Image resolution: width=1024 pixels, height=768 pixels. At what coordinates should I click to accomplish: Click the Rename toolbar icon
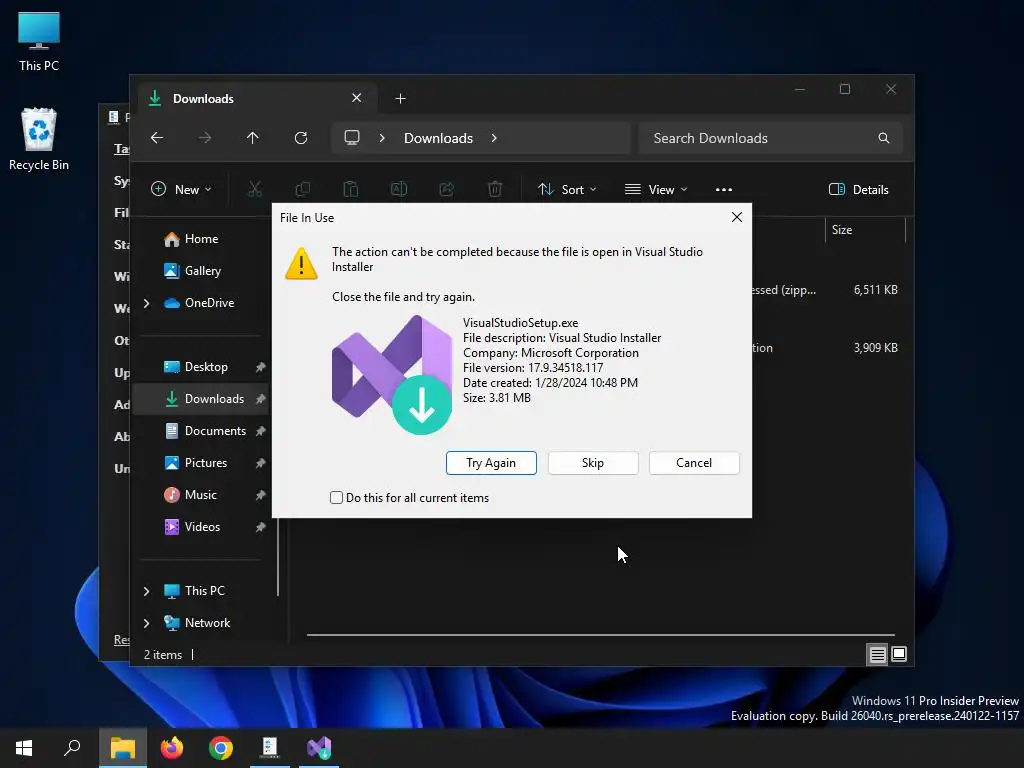(398, 189)
